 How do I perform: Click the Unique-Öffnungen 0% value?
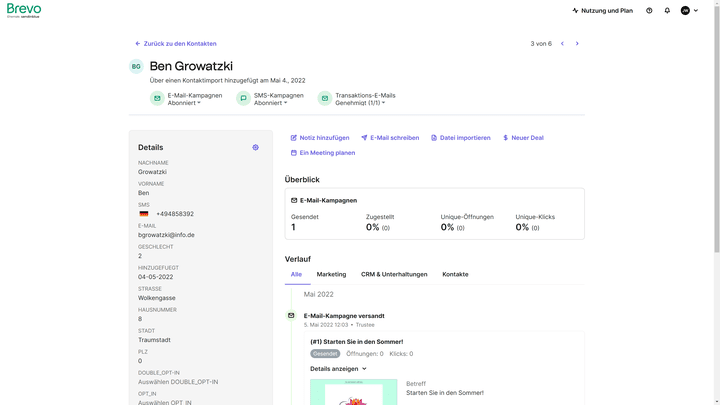[x=447, y=227]
